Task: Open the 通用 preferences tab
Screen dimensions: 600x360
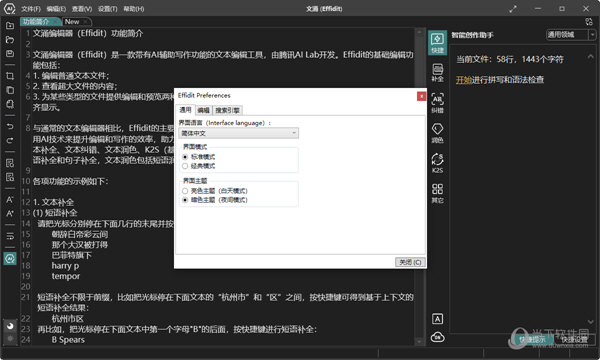Action: 185,110
